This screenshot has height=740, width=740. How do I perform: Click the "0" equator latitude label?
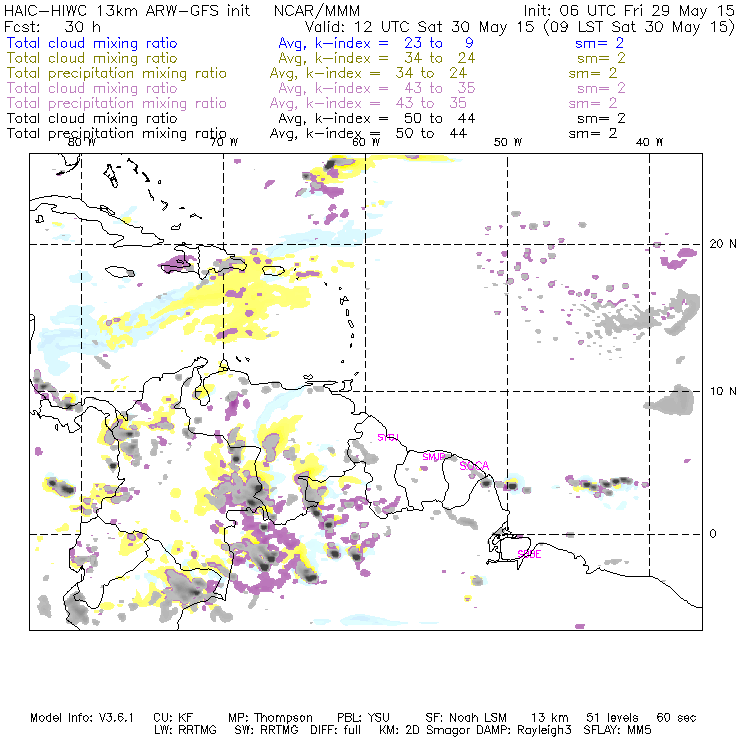click(713, 534)
